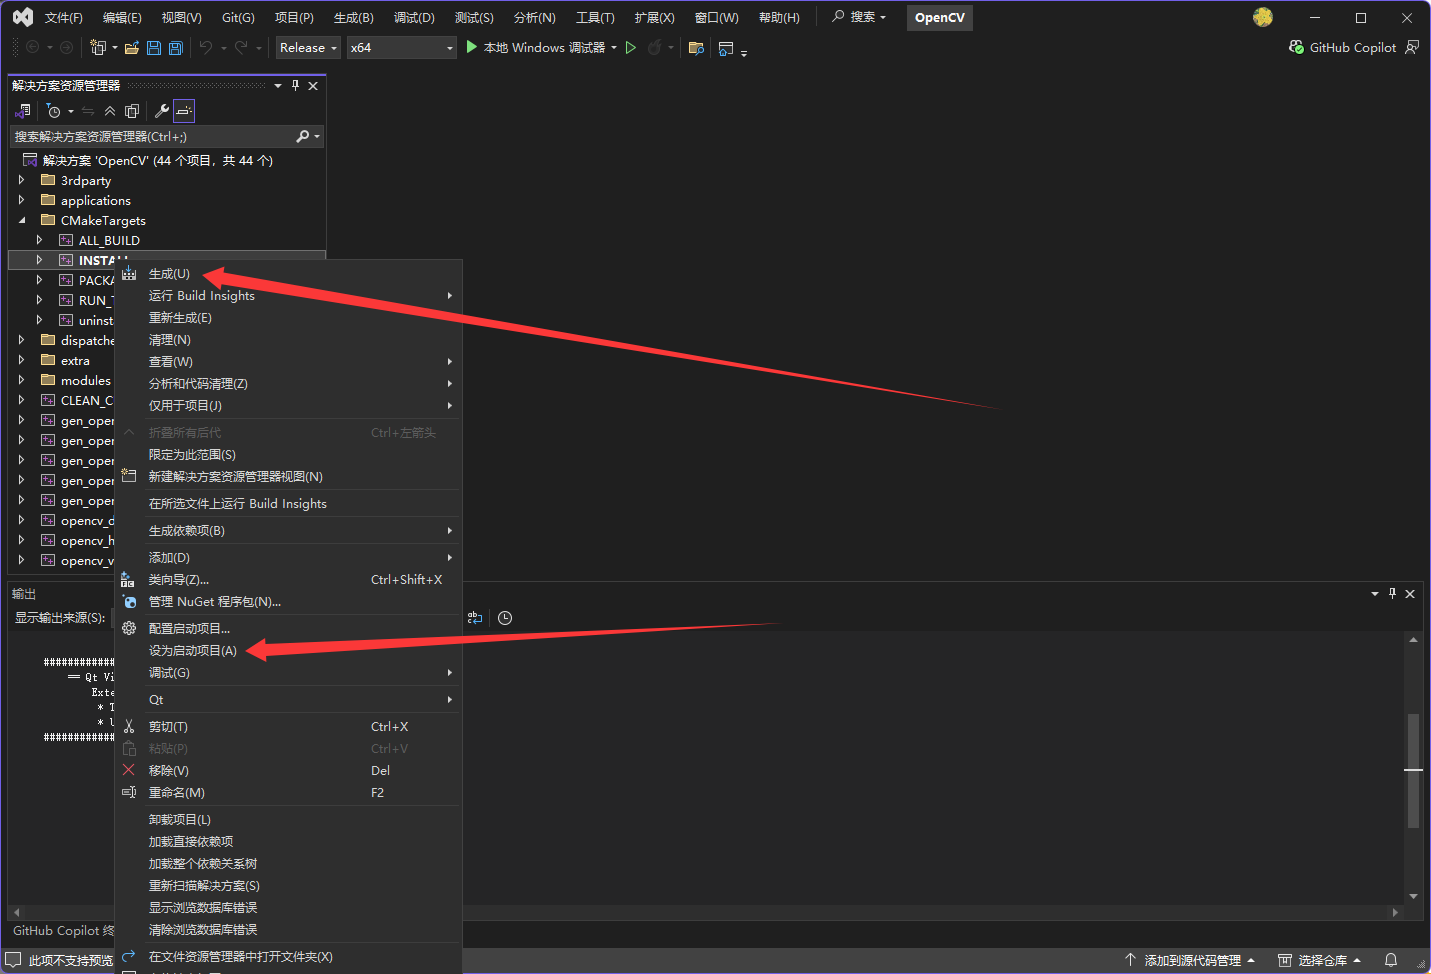Click the search magnifier in Solution Explorer
1431x974 pixels.
click(303, 136)
